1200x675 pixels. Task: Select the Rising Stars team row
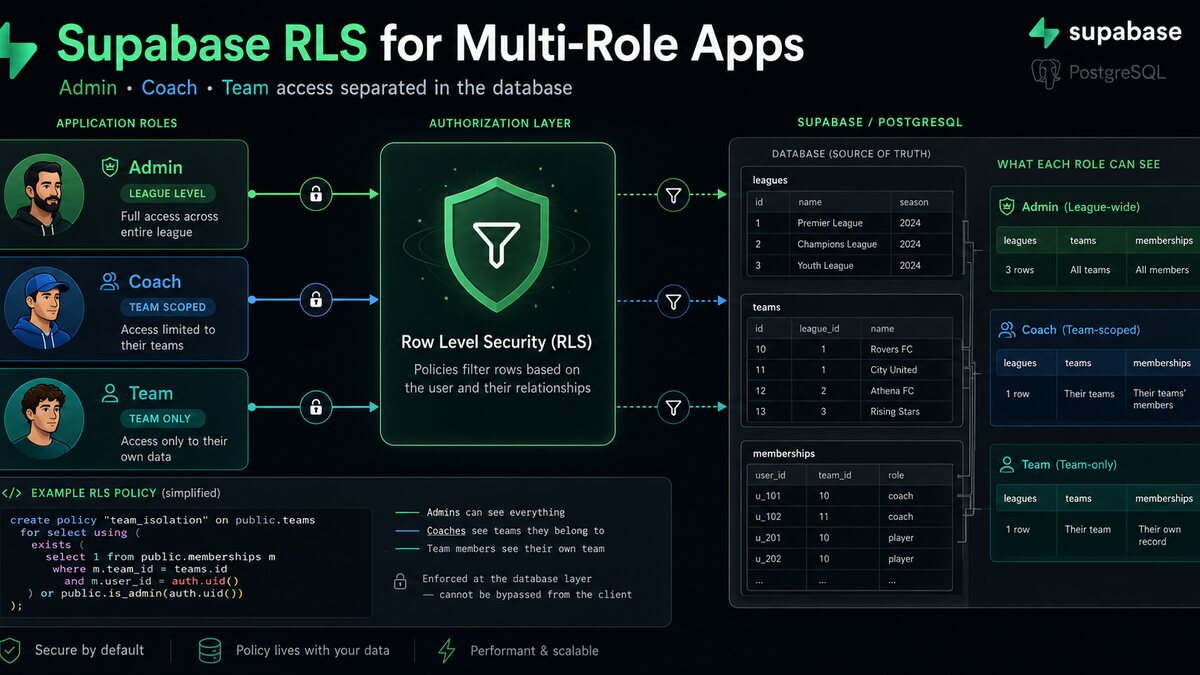point(849,412)
